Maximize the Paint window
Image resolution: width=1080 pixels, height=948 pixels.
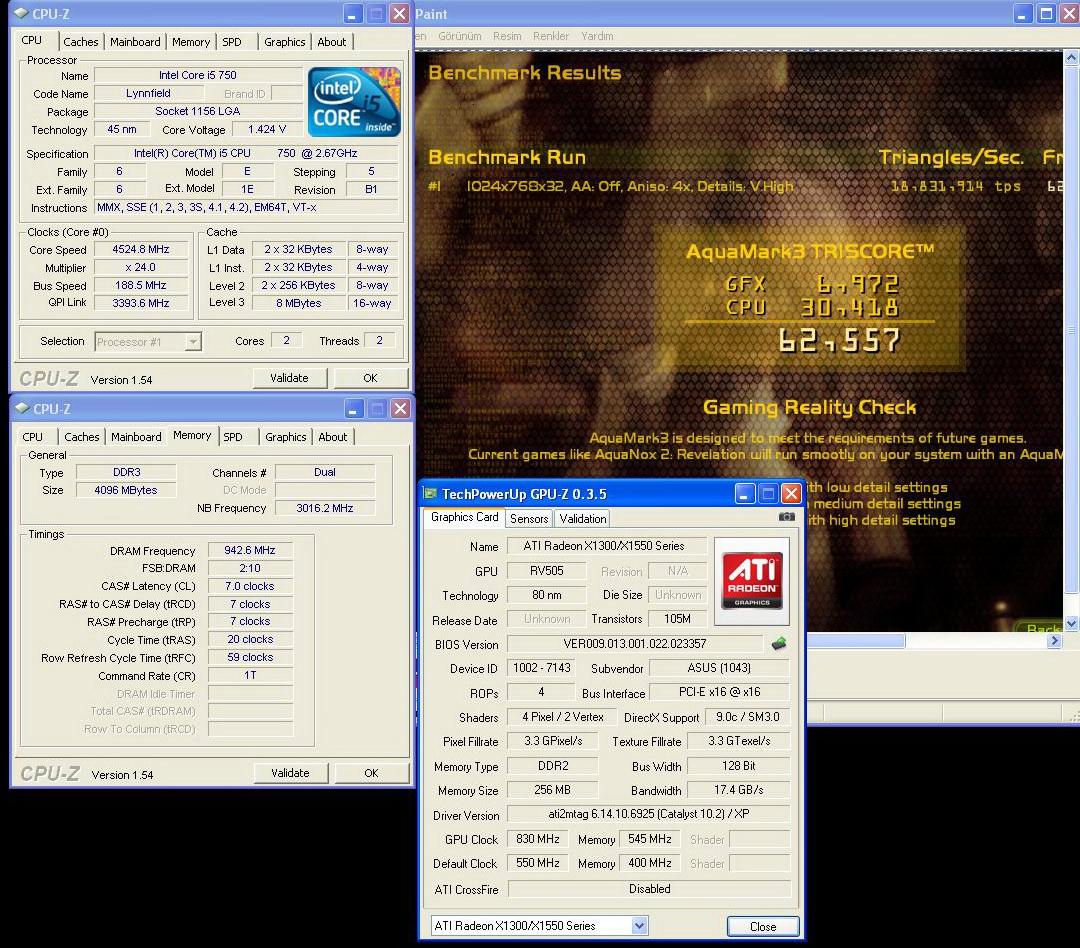(x=1046, y=14)
